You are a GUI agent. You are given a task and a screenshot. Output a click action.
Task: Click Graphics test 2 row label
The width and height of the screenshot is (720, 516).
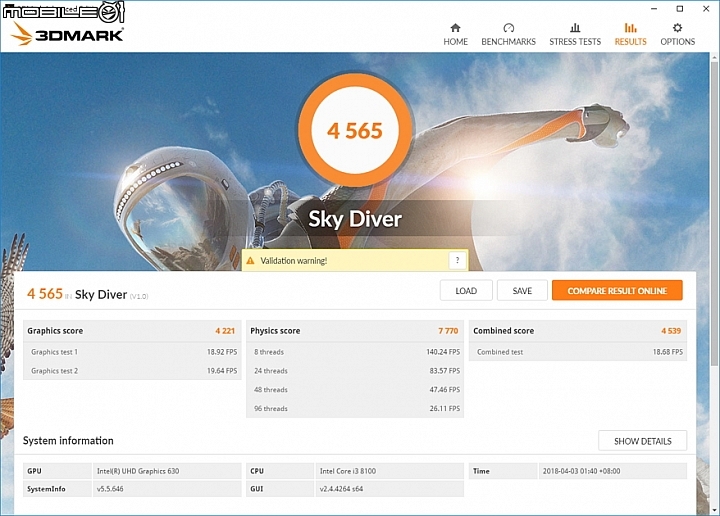[x=55, y=371]
